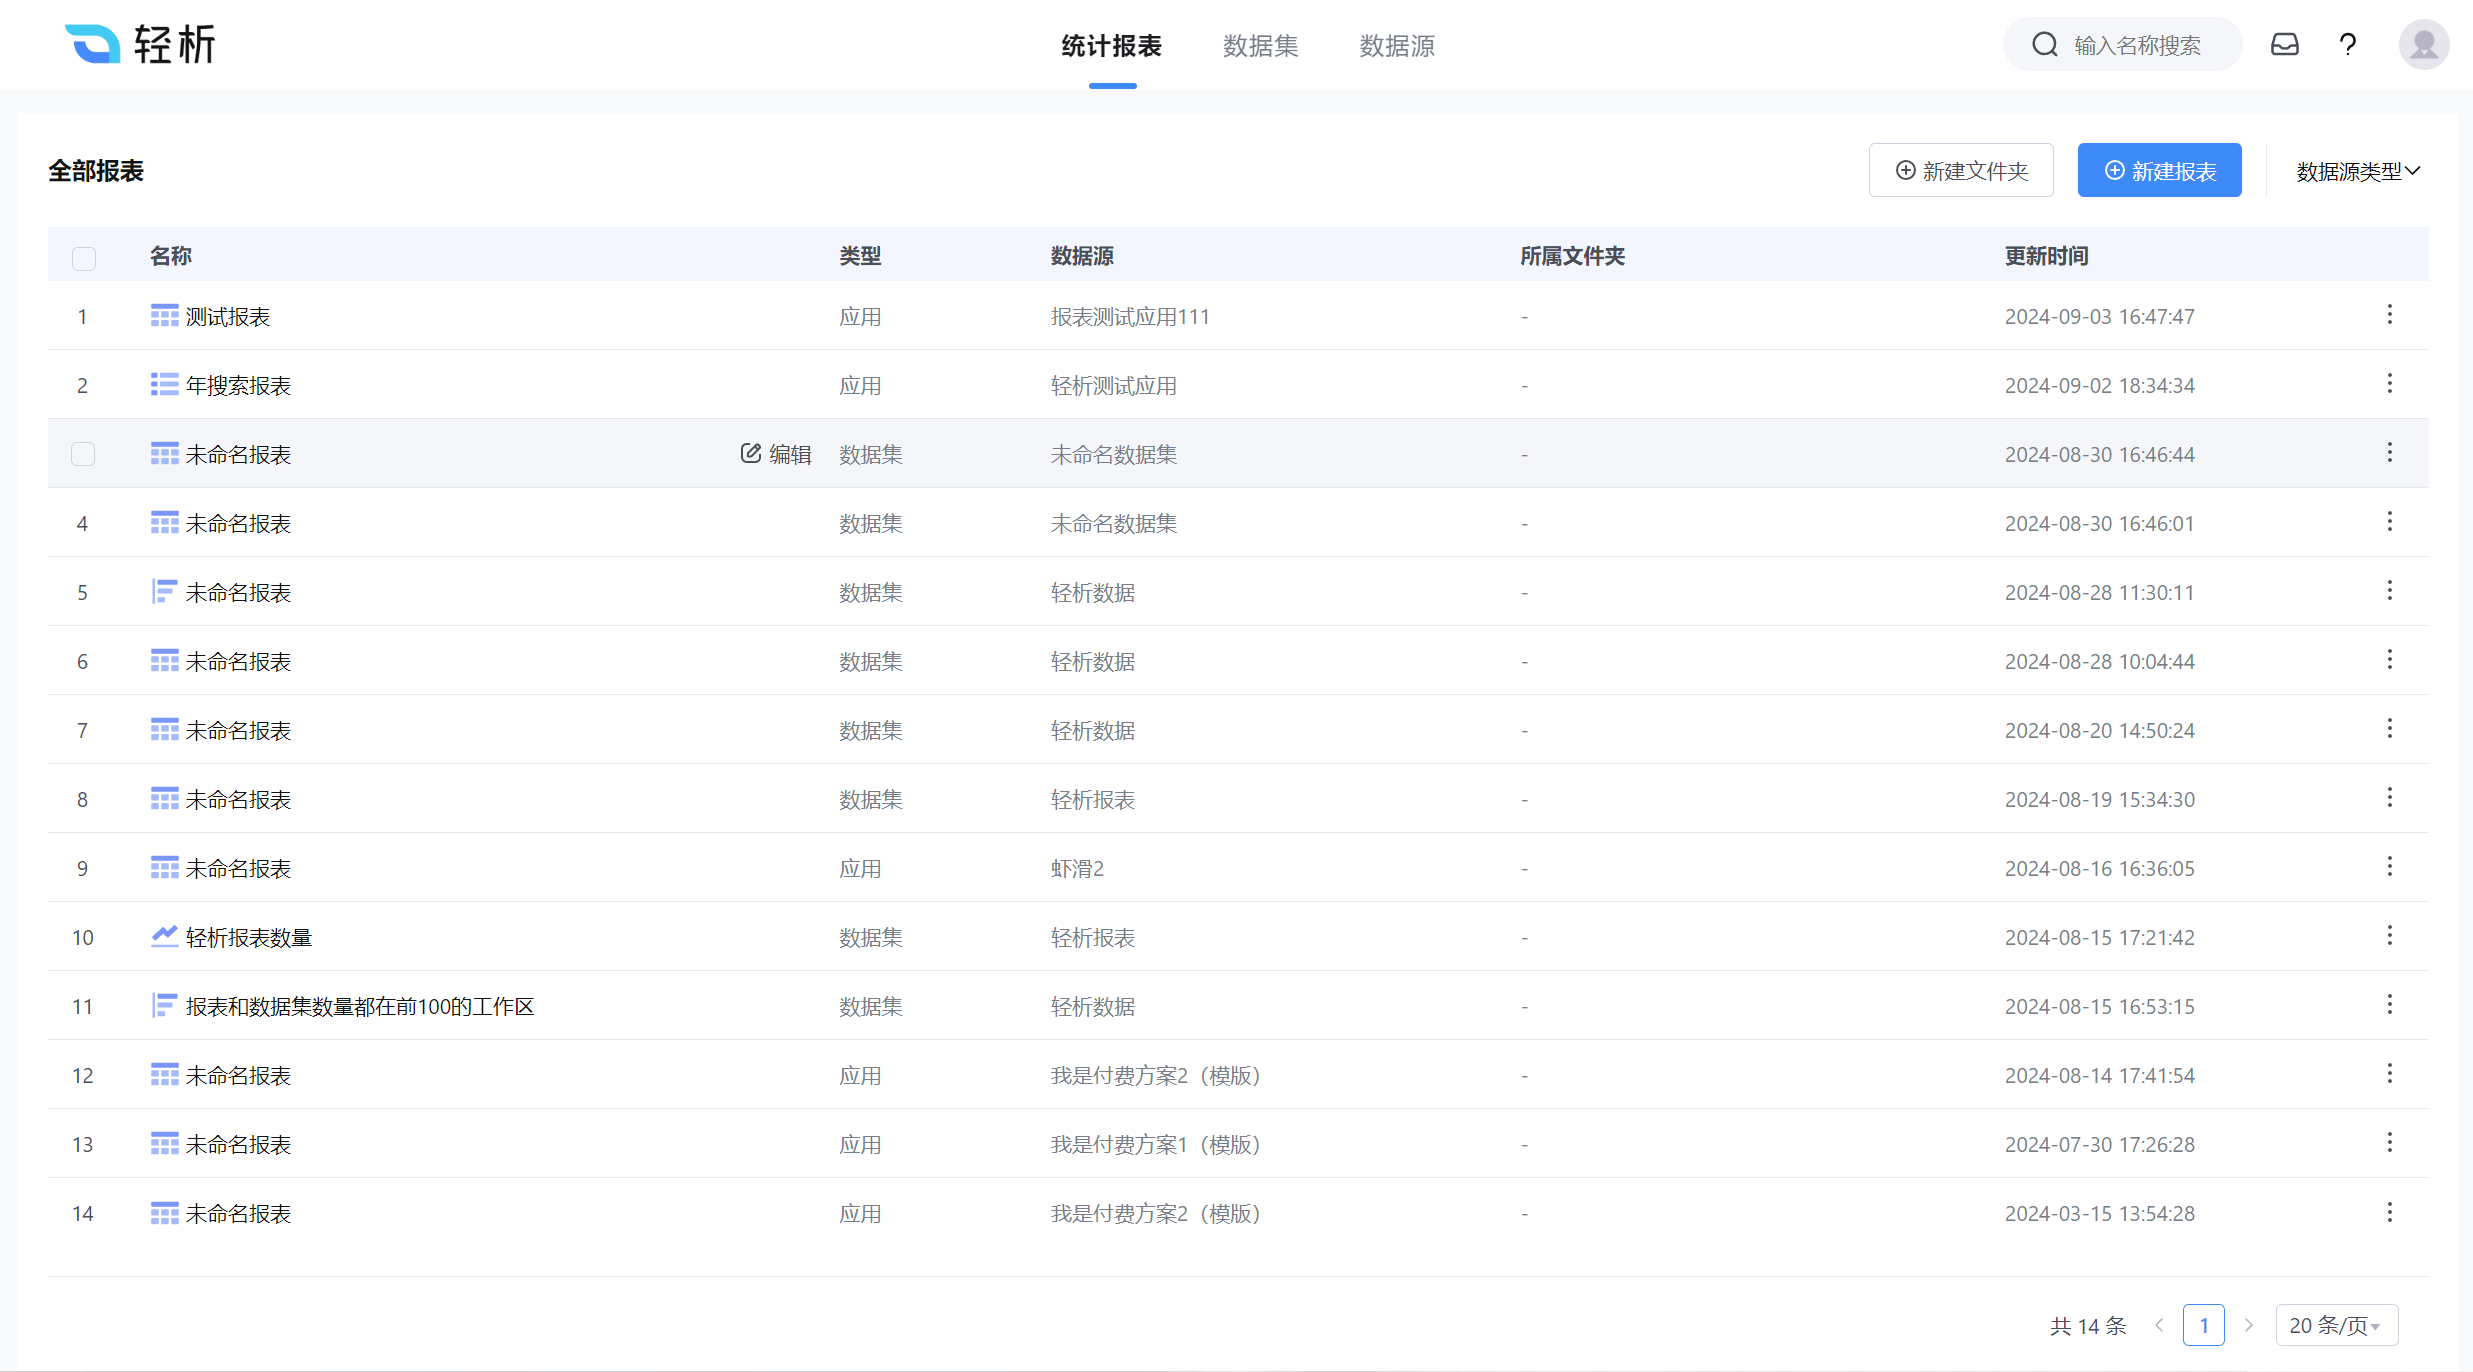Go to page 1
The image size is (2473, 1372).
pyautogui.click(x=2204, y=1325)
